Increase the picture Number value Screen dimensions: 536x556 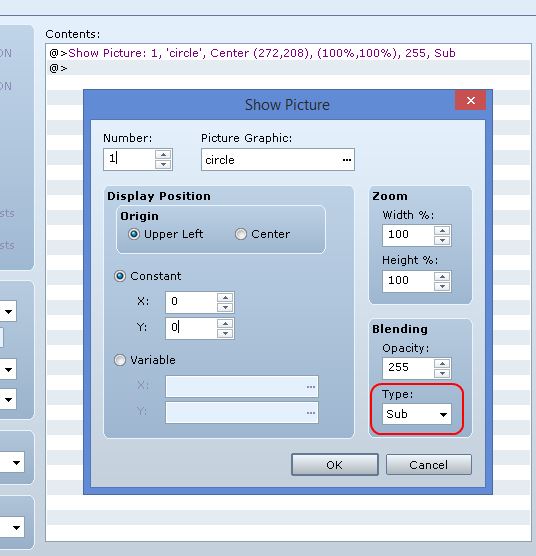[163, 155]
